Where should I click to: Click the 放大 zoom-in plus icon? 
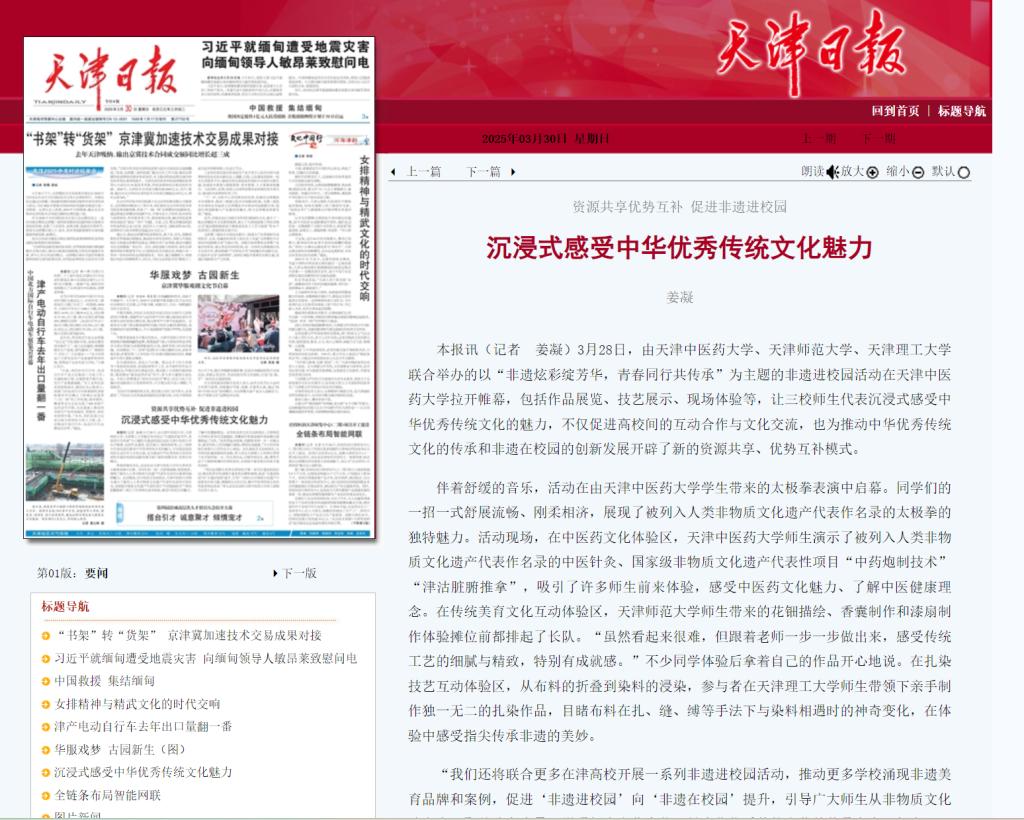pos(872,172)
